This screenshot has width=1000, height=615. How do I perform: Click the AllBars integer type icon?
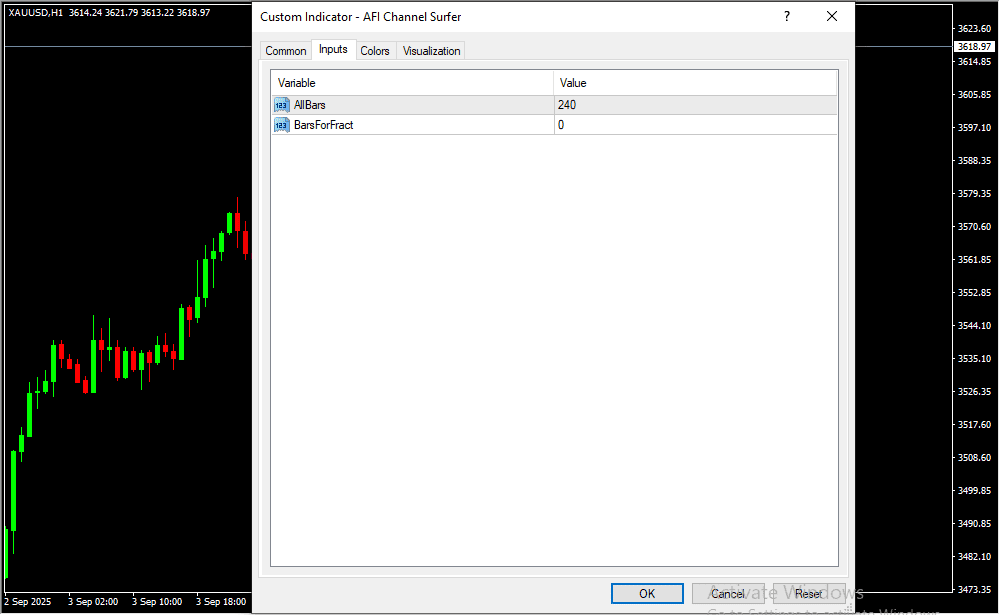pos(281,105)
